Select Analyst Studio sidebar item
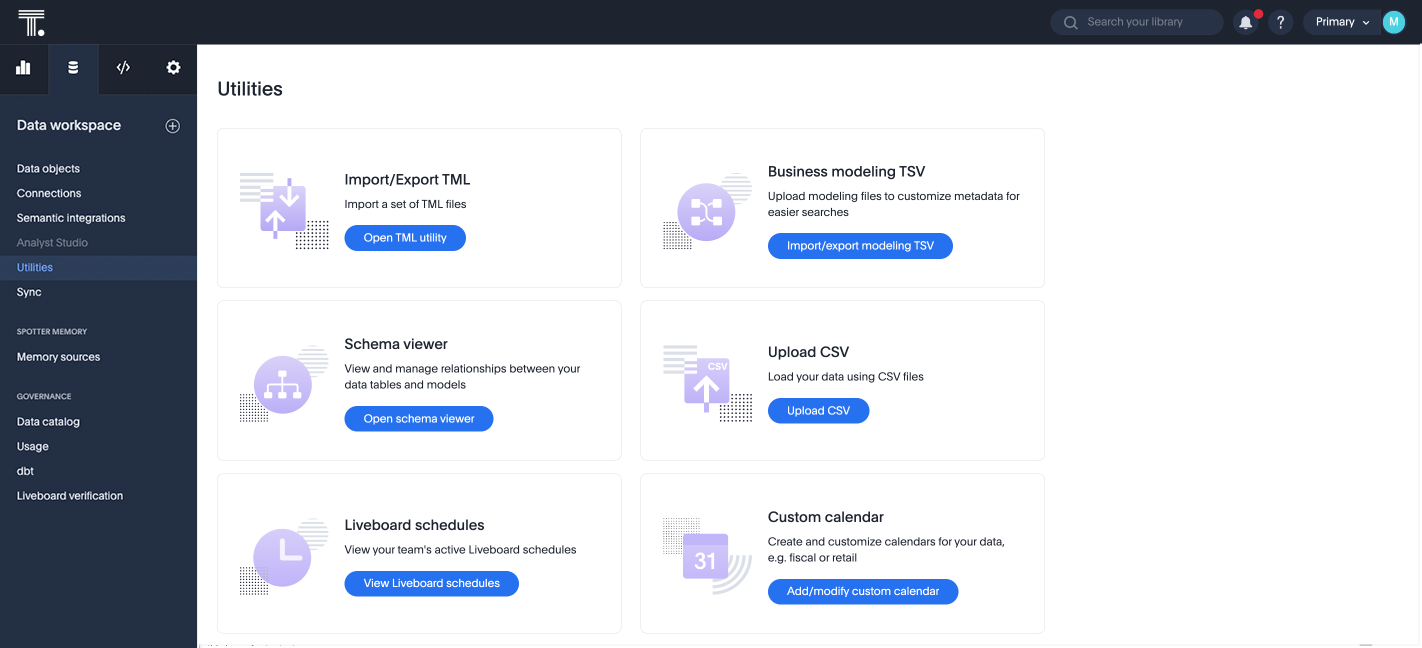The height and width of the screenshot is (648, 1422). [52, 243]
